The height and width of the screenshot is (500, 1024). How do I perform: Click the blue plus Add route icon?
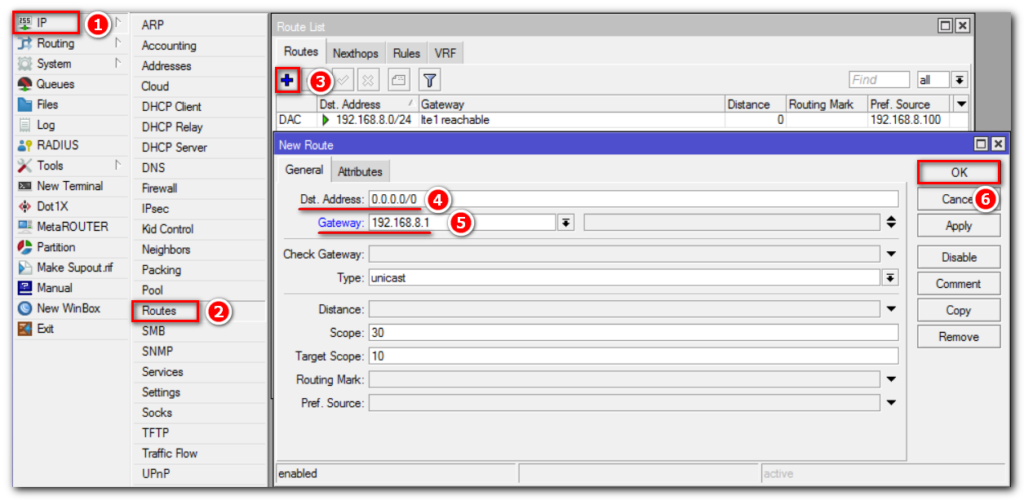click(x=288, y=80)
